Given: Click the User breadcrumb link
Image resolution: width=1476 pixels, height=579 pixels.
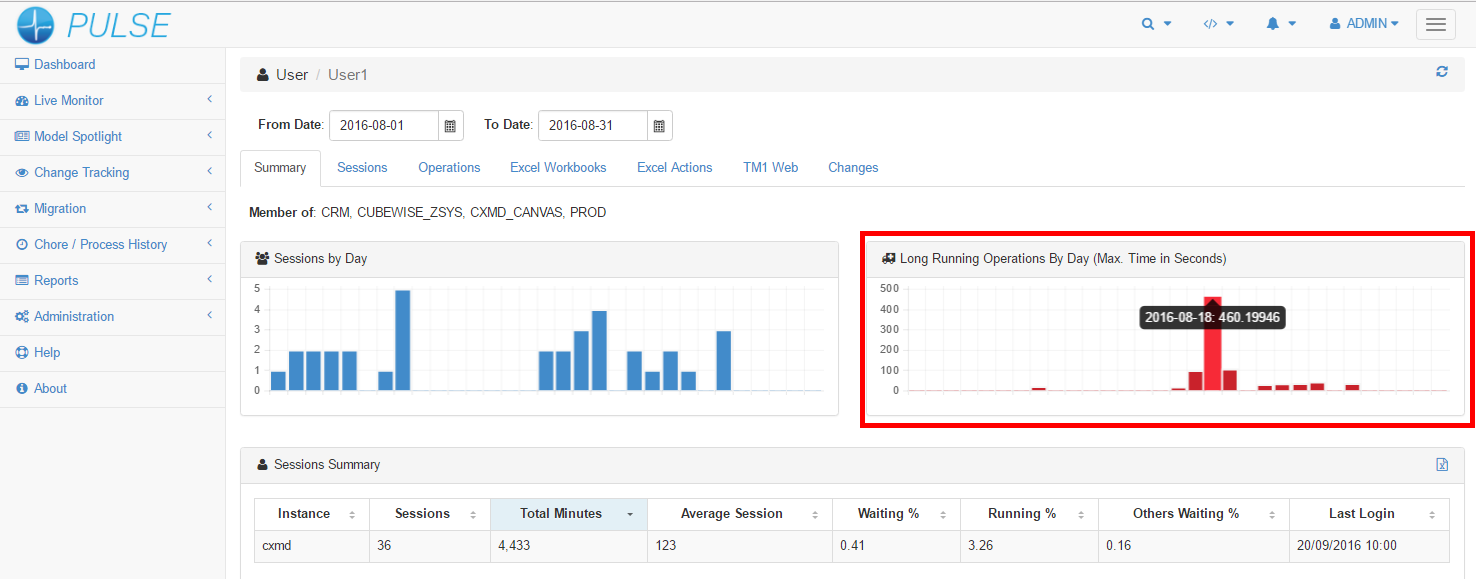Looking at the screenshot, I should pyautogui.click(x=291, y=75).
